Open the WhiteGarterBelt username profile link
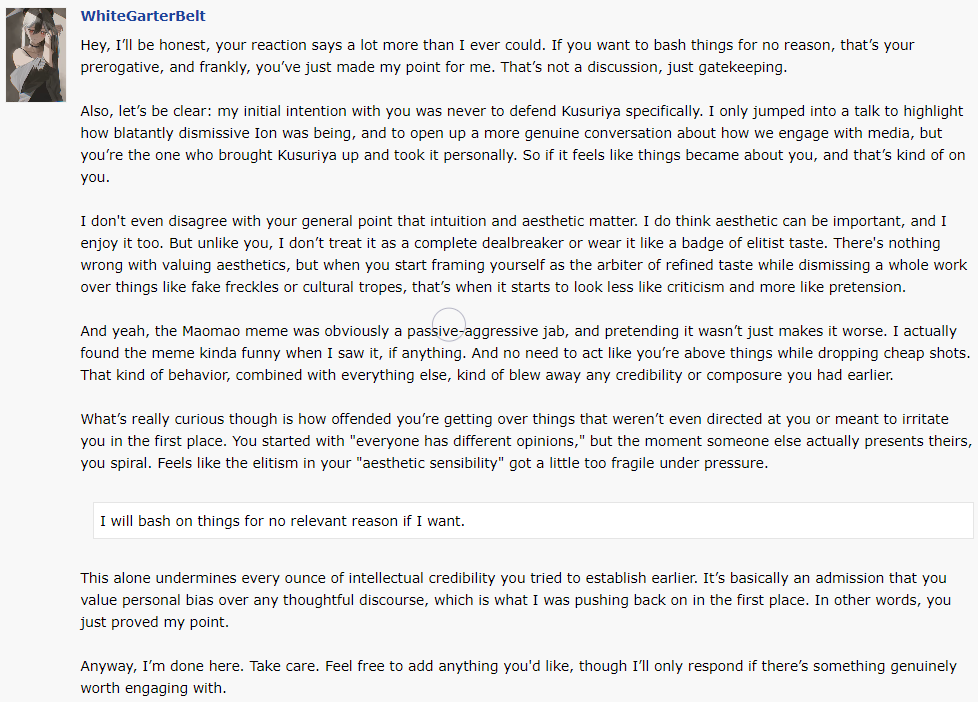The width and height of the screenshot is (978, 702). pyautogui.click(x=143, y=17)
